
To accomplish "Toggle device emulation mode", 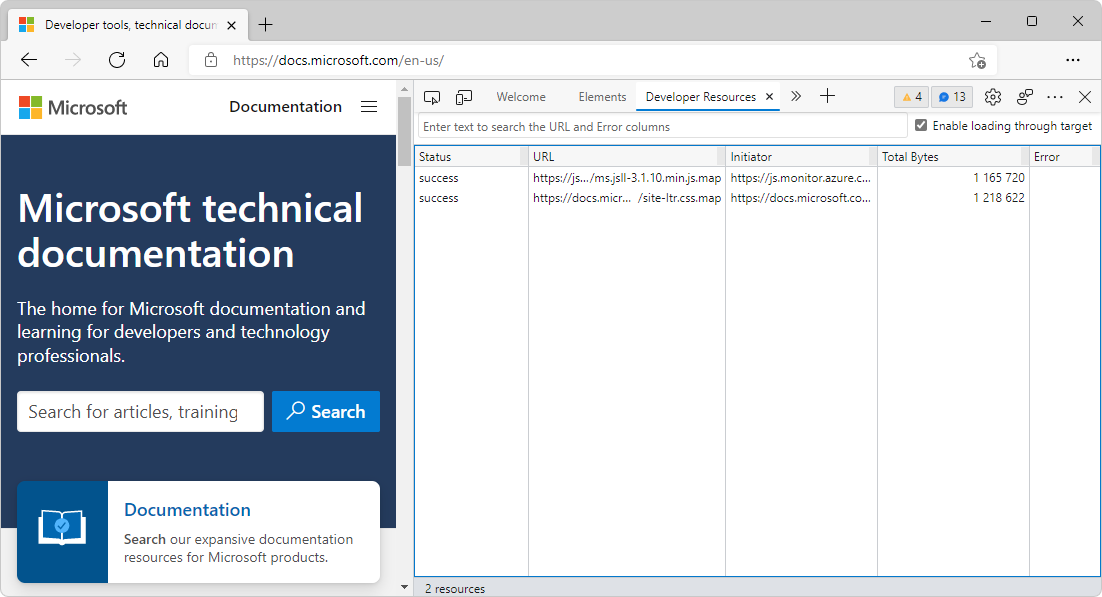I will (x=463, y=96).
